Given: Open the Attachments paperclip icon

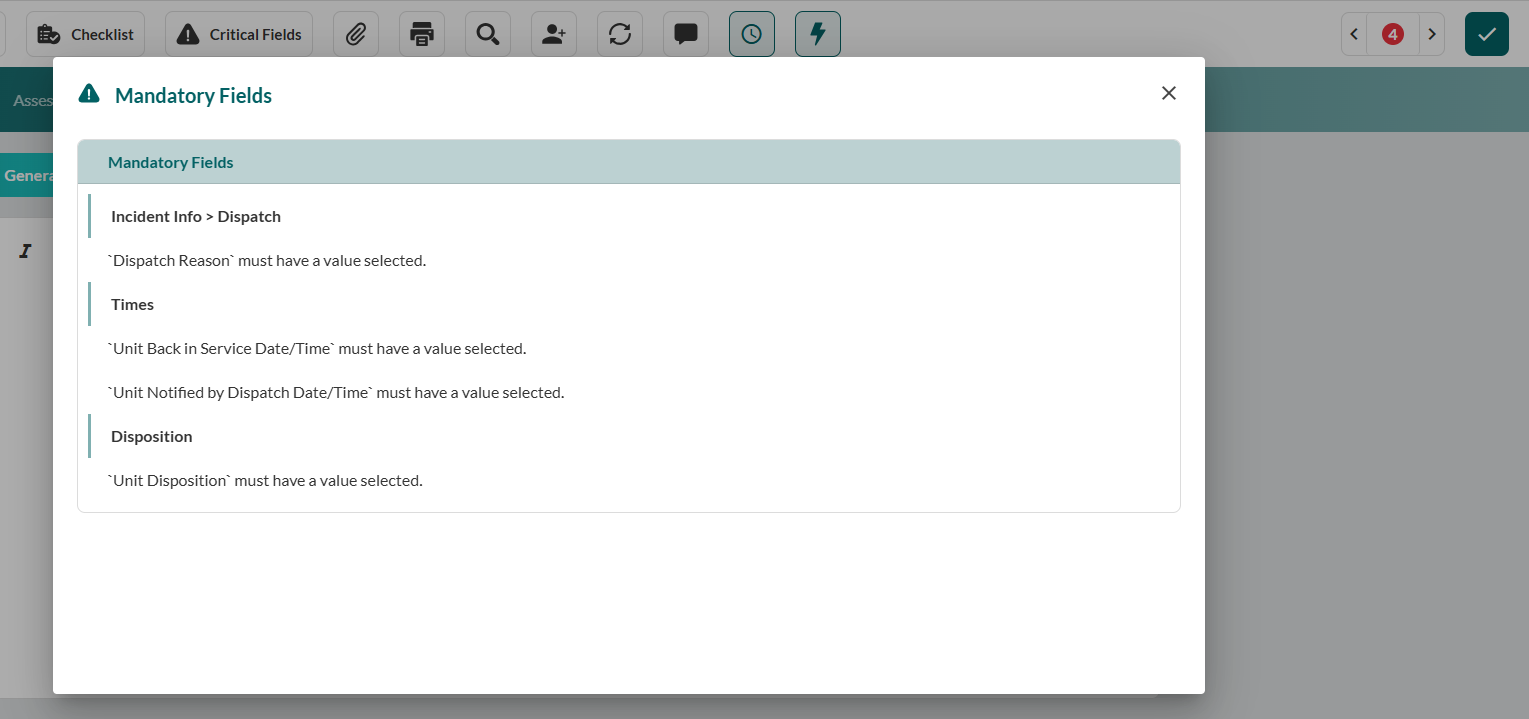Looking at the screenshot, I should tap(355, 33).
